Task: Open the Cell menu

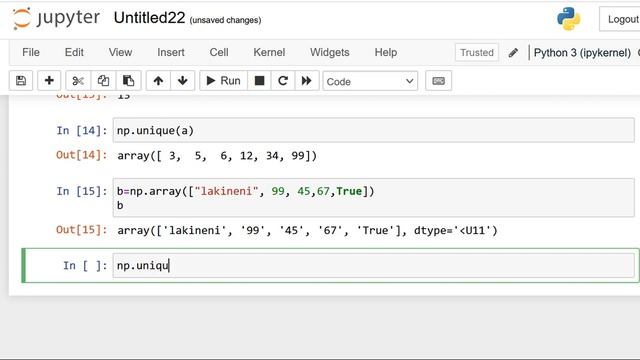Action: 219,52
